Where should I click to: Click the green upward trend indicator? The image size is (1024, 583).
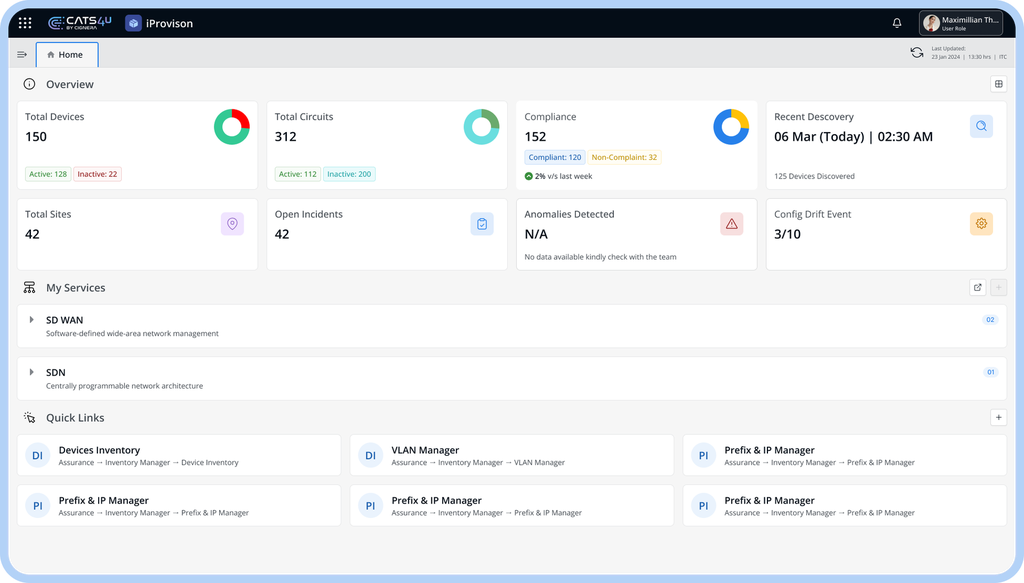point(528,176)
